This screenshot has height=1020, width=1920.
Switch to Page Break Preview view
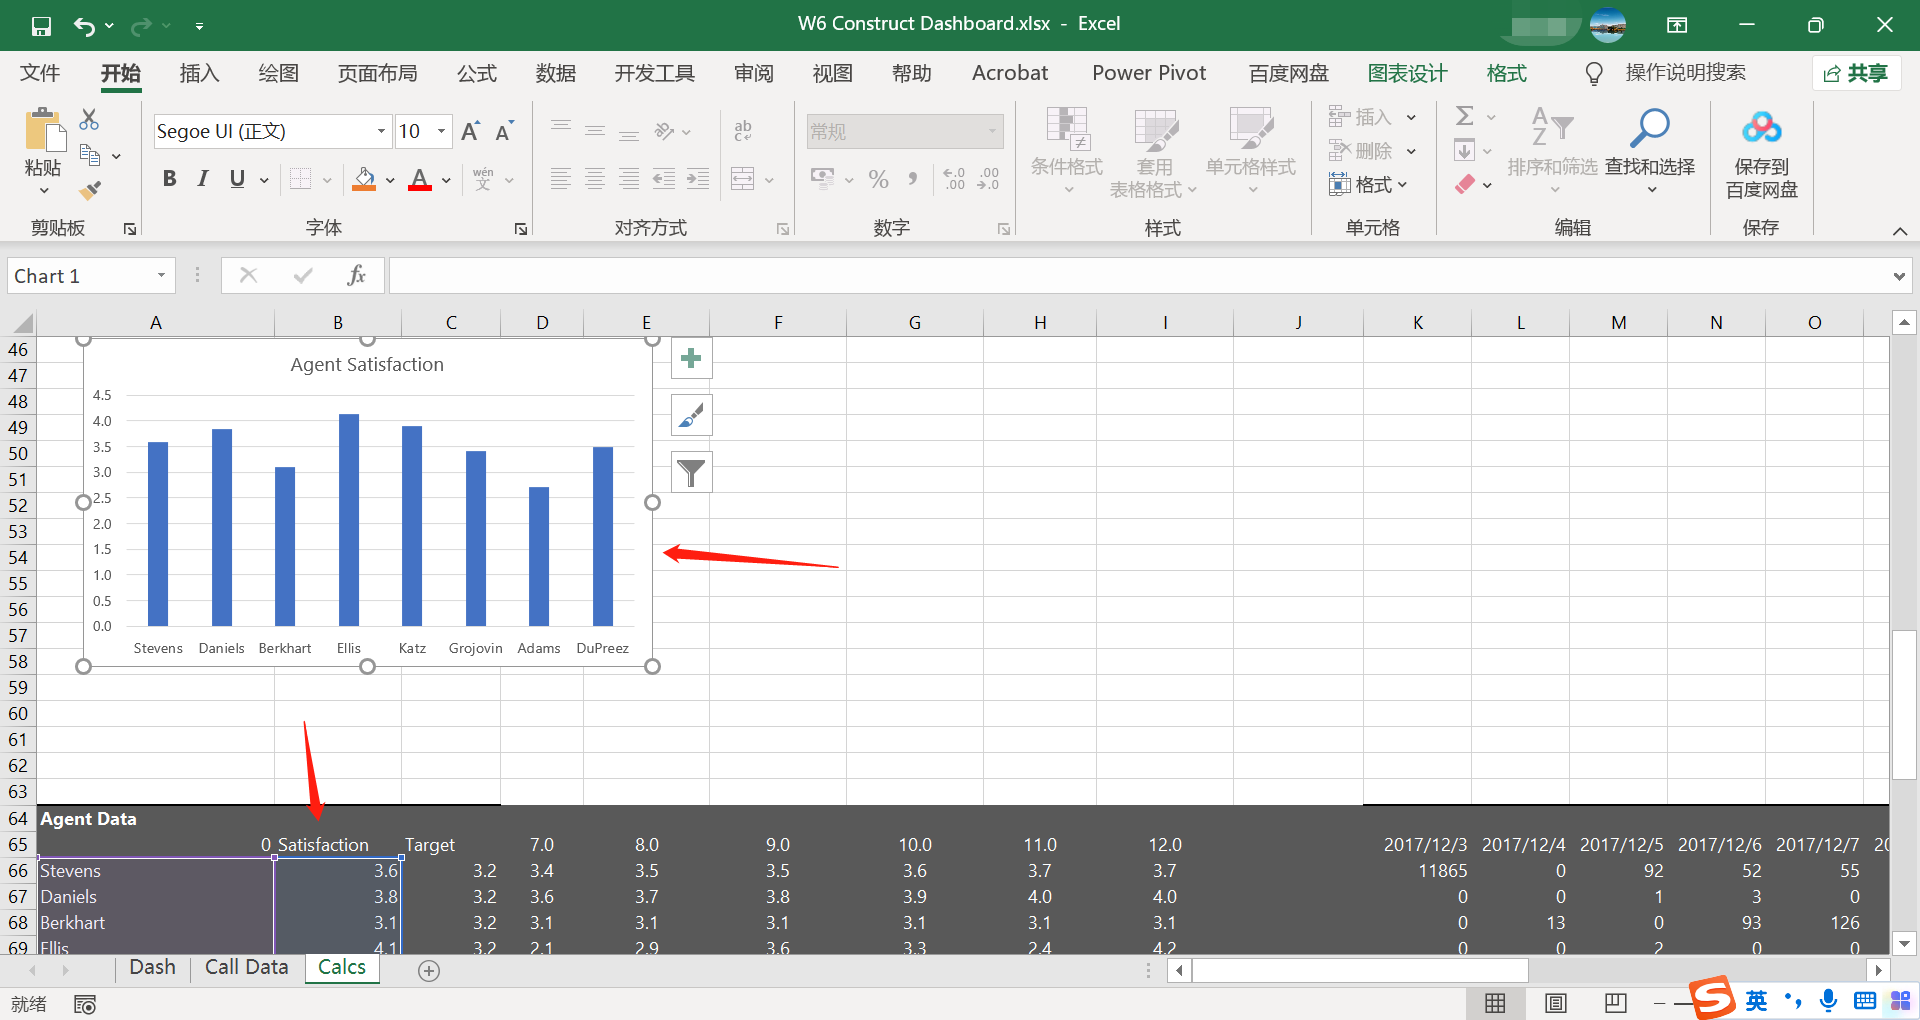coord(1615,1003)
